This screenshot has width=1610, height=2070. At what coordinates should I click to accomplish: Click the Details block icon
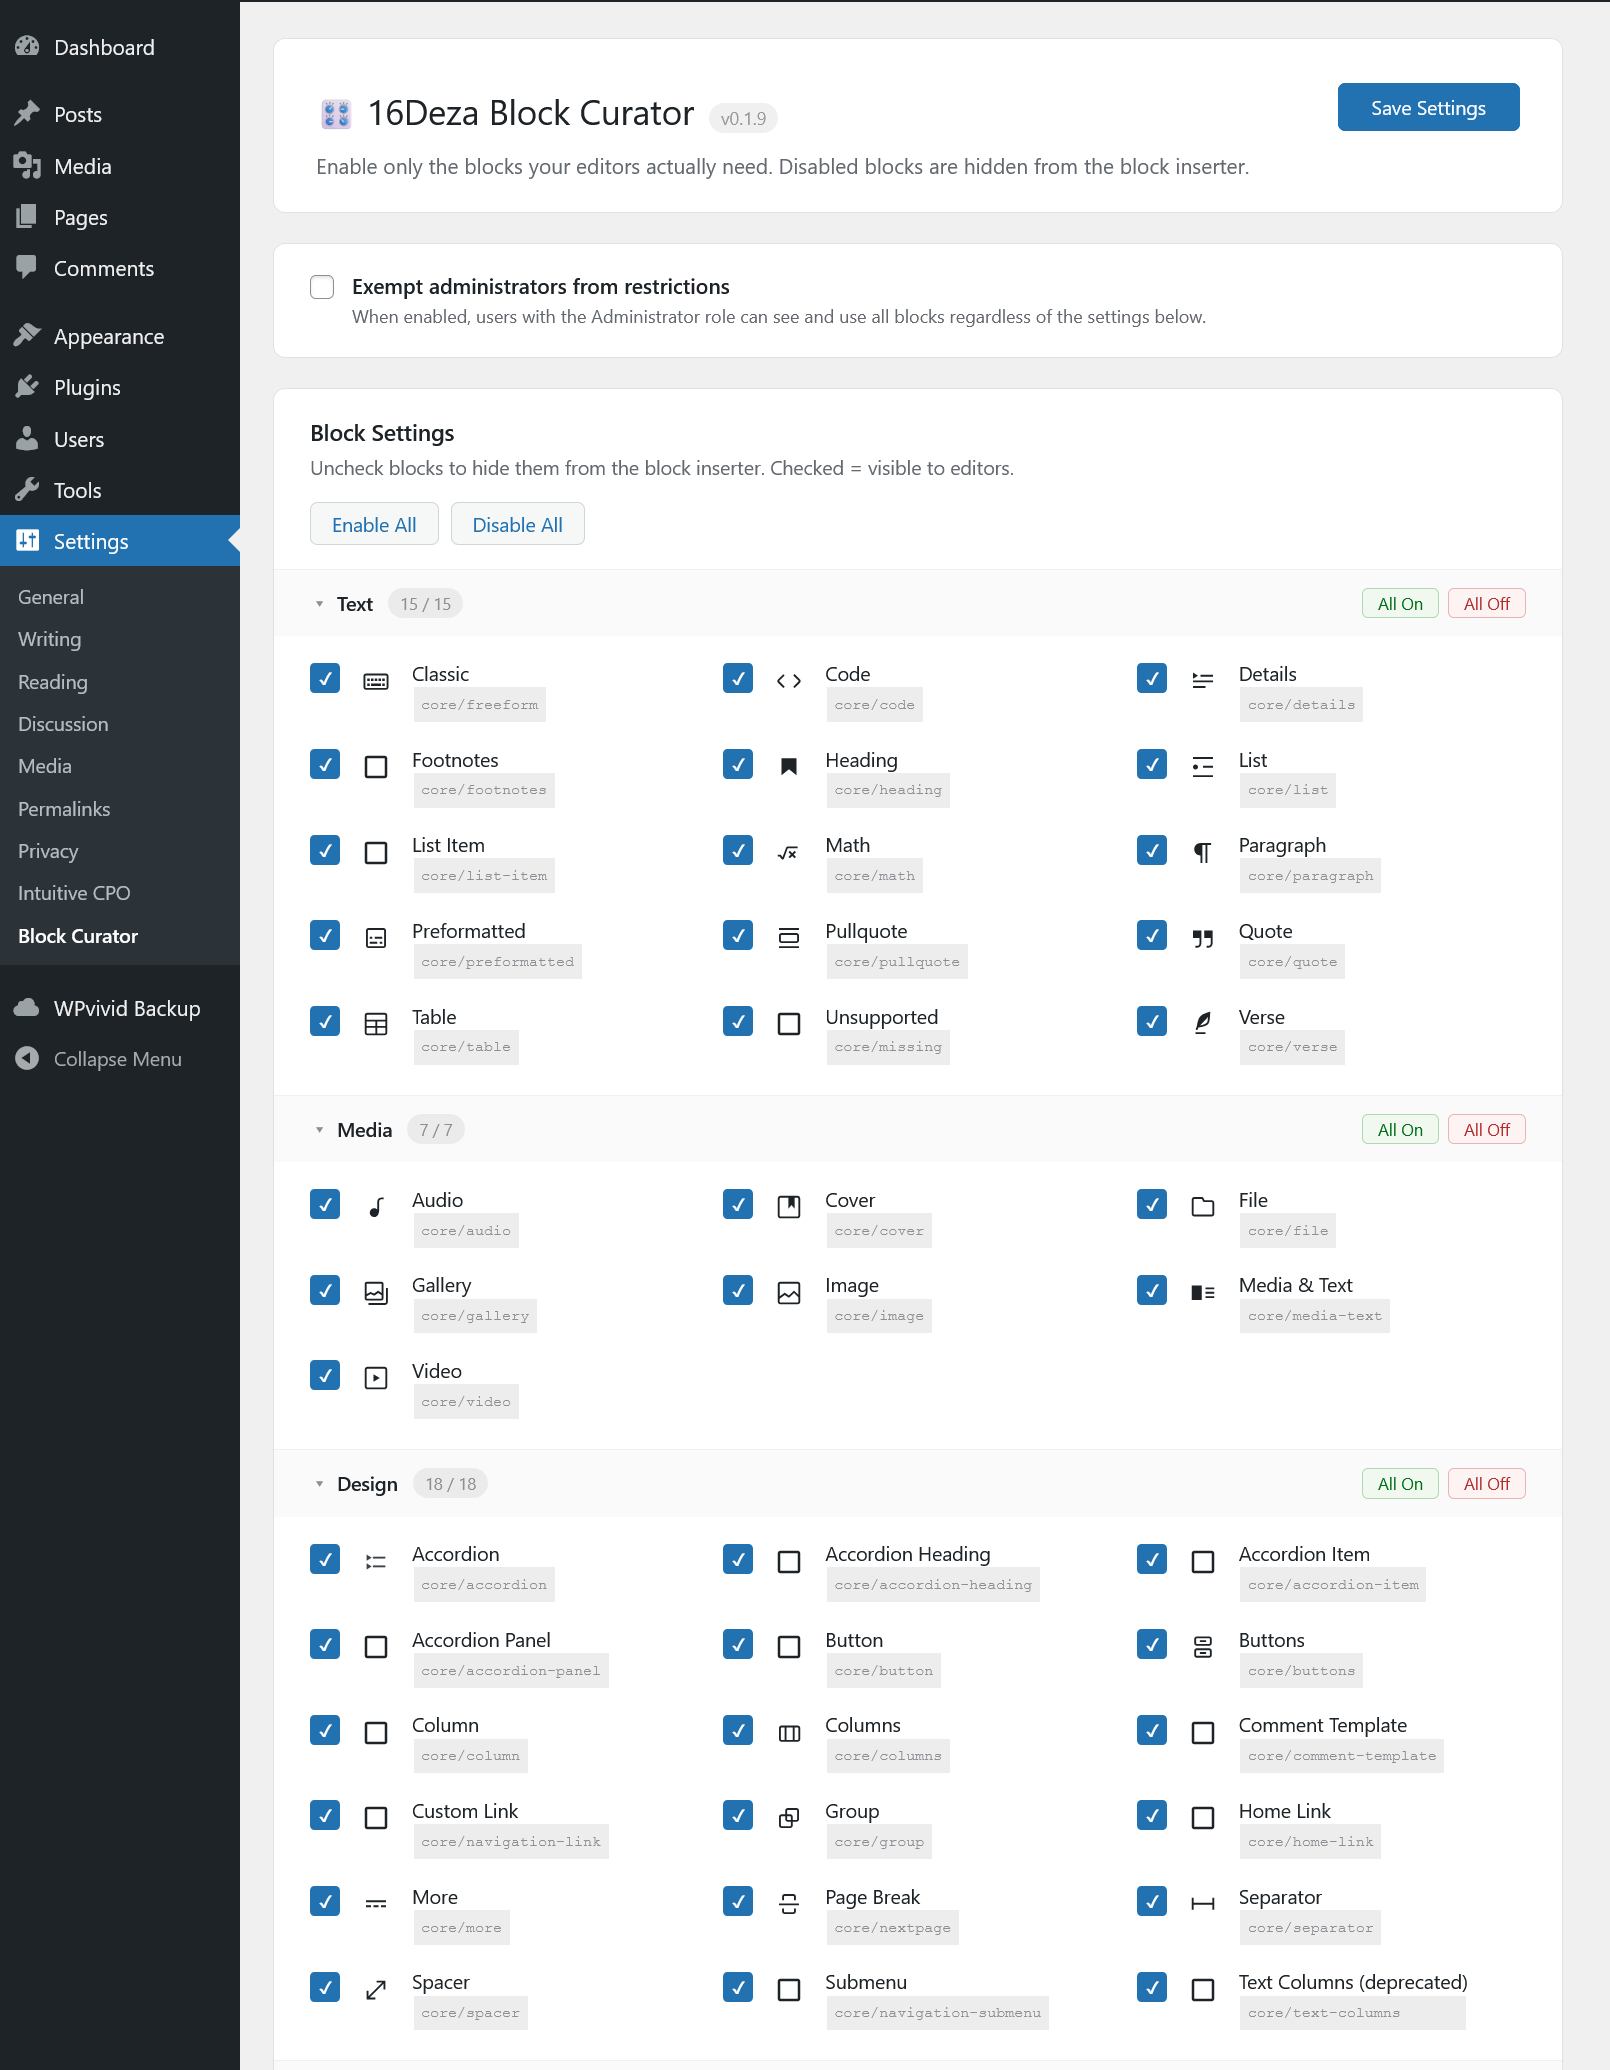point(1203,681)
